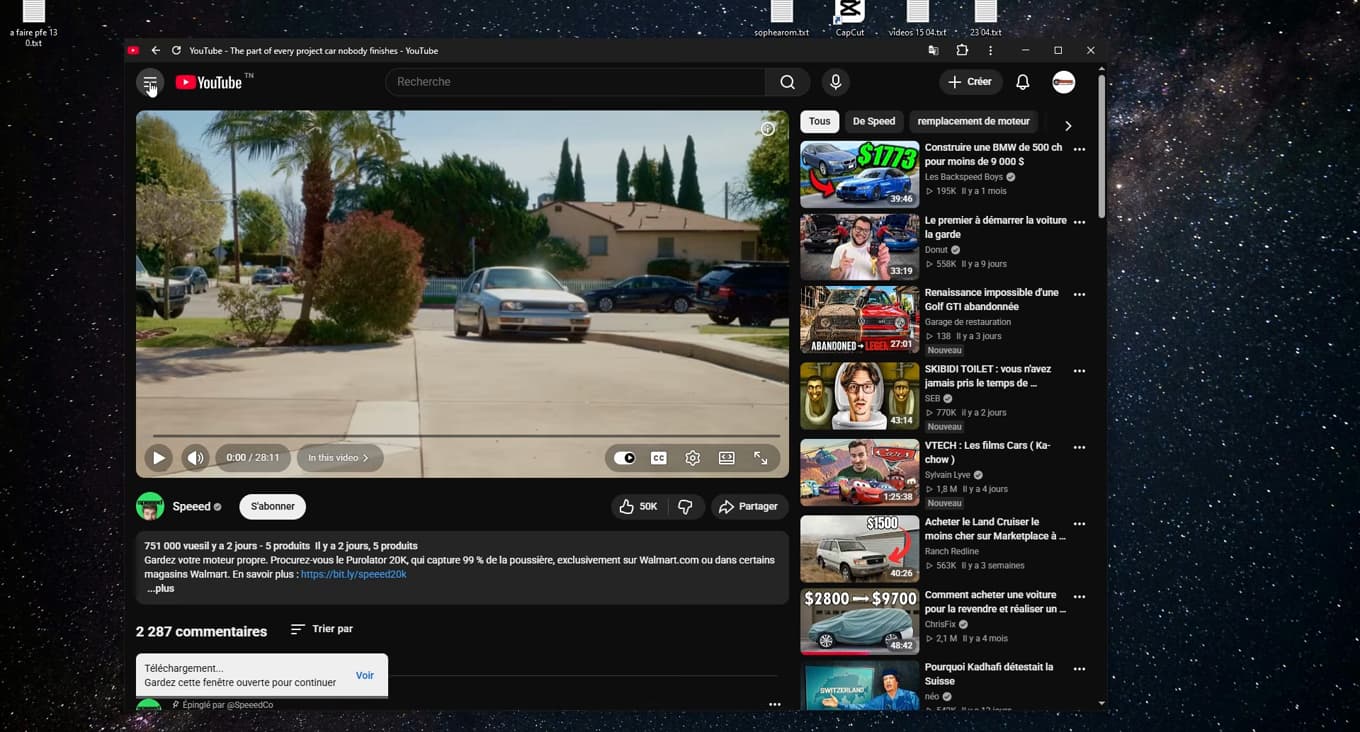Open Speeed channel name link
The height and width of the screenshot is (732, 1360).
(191, 506)
